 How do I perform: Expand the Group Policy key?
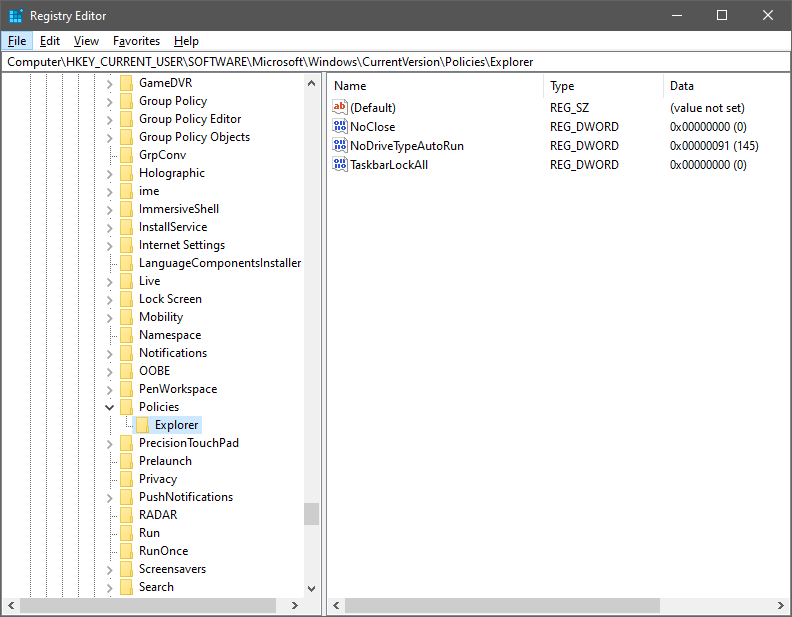pos(110,101)
